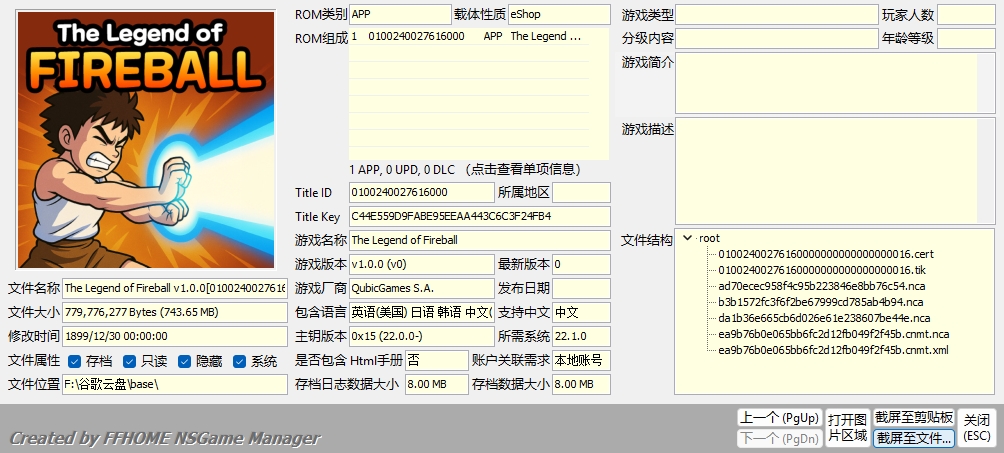Image resolution: width=1004 pixels, height=453 pixels.
Task: Go to previous item with 上一个 (PgUp)
Action: pyautogui.click(x=779, y=418)
